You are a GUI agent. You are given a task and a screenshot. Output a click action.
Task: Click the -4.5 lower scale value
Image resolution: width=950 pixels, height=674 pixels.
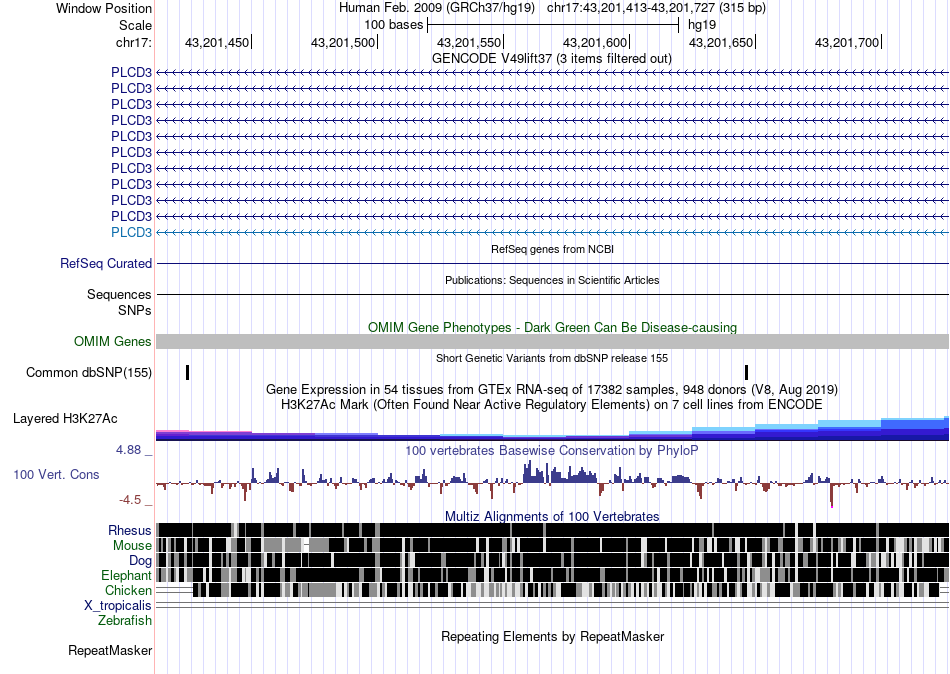(x=130, y=500)
